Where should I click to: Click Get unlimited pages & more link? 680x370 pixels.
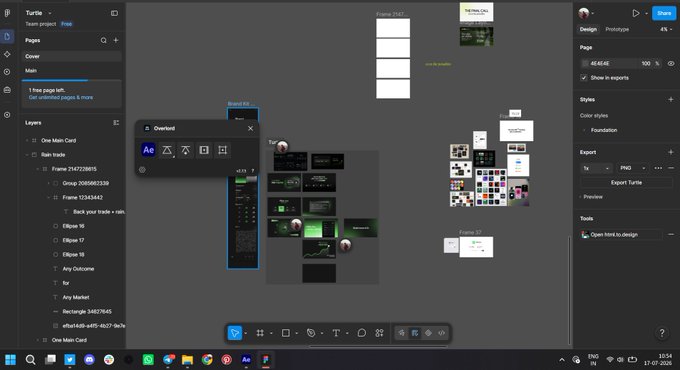(x=61, y=98)
